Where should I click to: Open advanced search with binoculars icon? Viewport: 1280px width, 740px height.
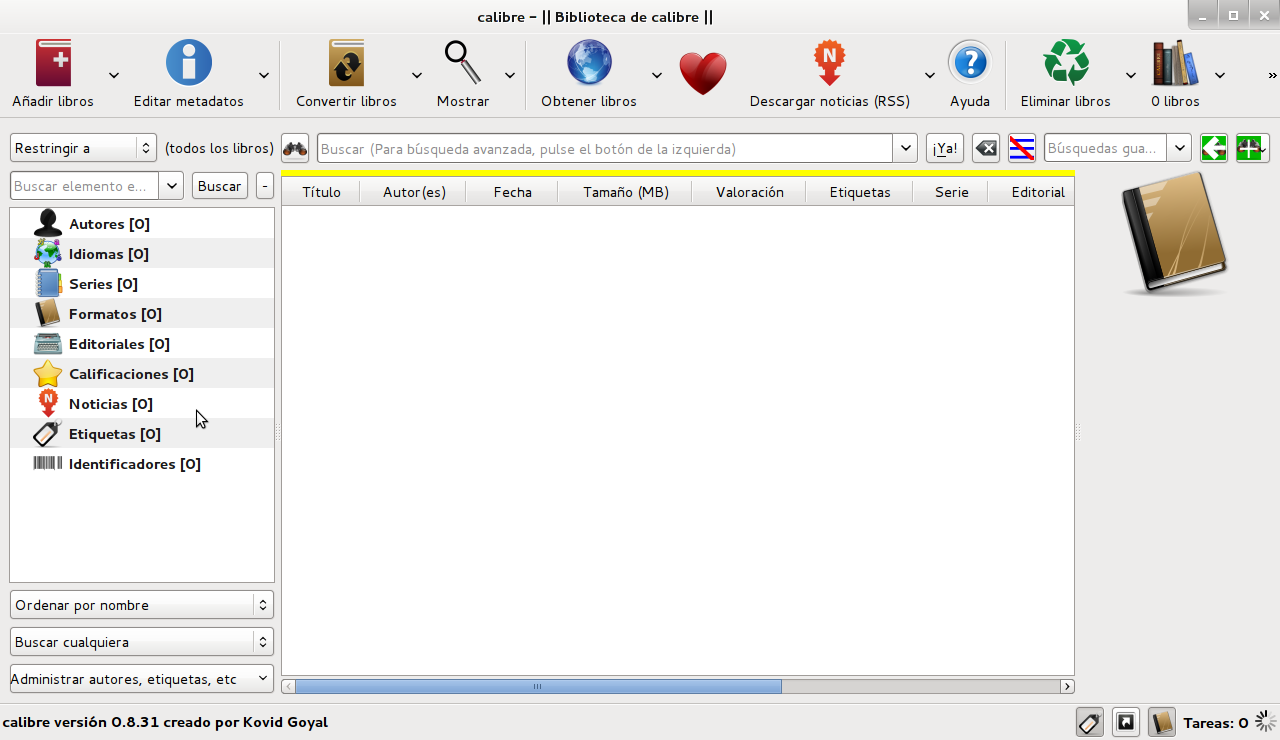click(x=295, y=149)
